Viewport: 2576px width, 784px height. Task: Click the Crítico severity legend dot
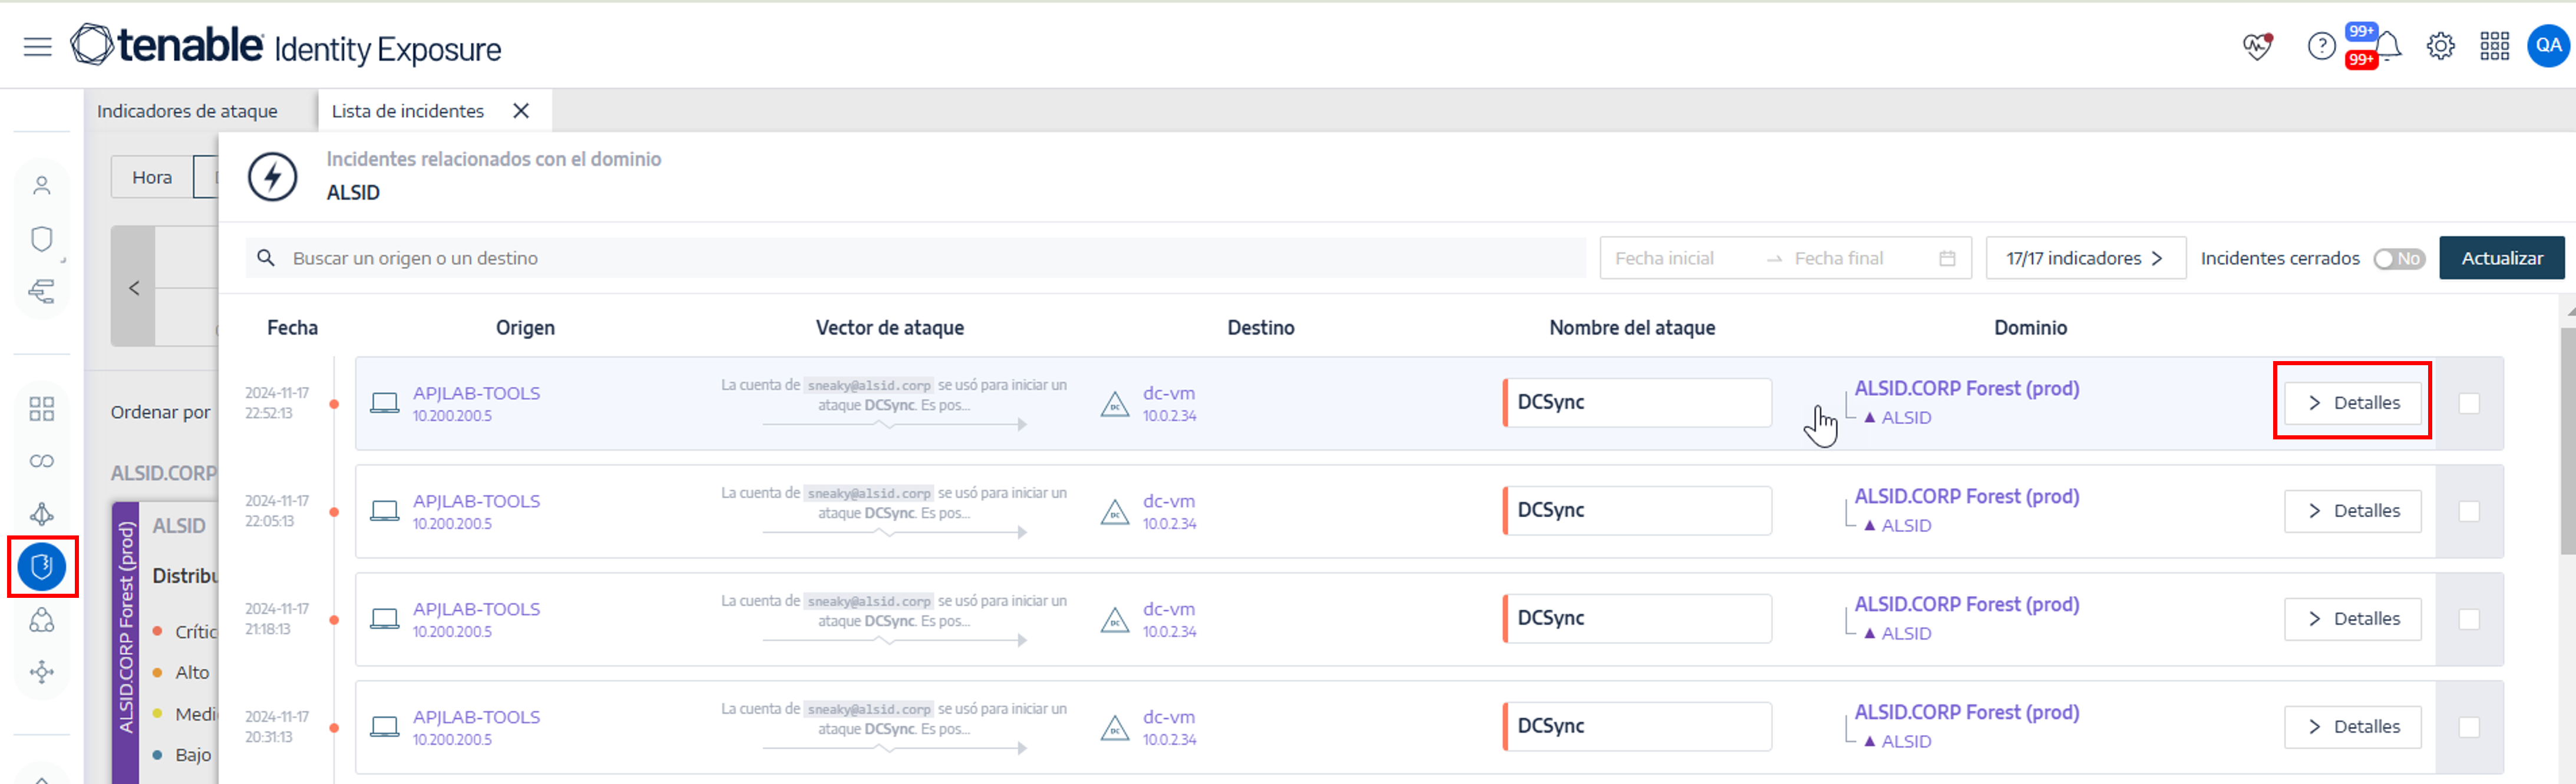click(x=157, y=631)
